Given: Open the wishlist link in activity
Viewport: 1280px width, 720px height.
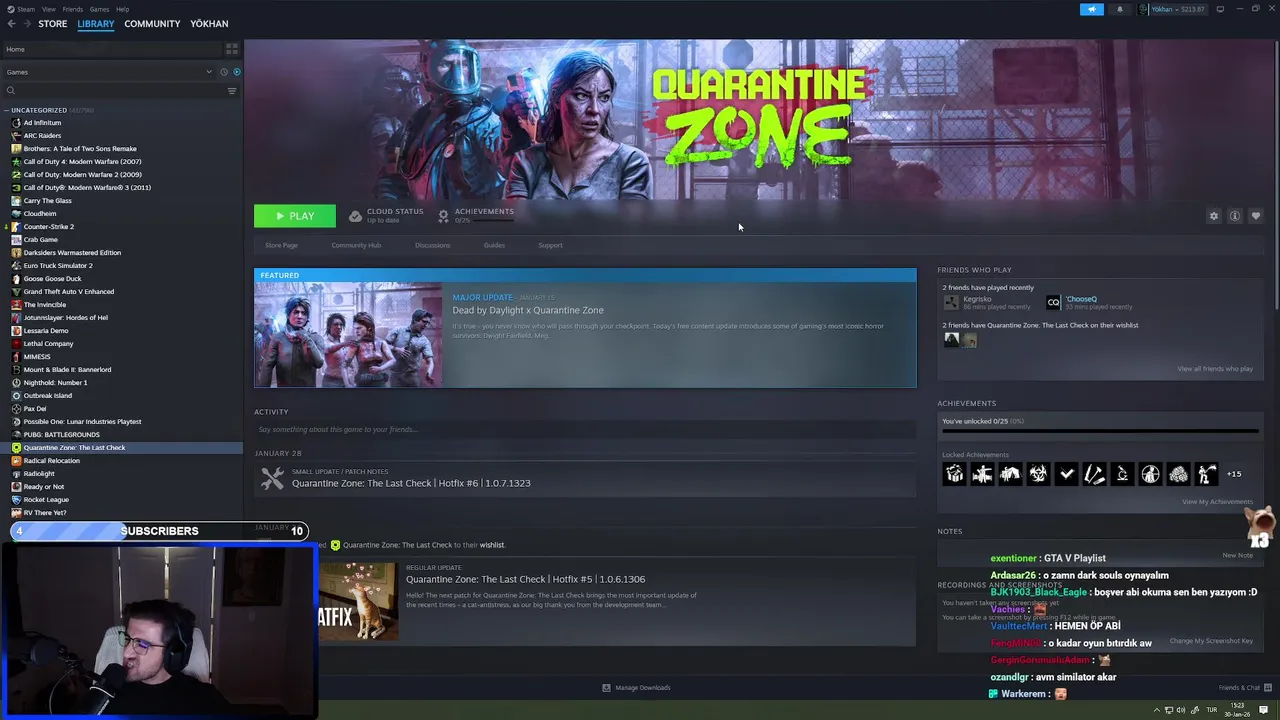Looking at the screenshot, I should 492,545.
